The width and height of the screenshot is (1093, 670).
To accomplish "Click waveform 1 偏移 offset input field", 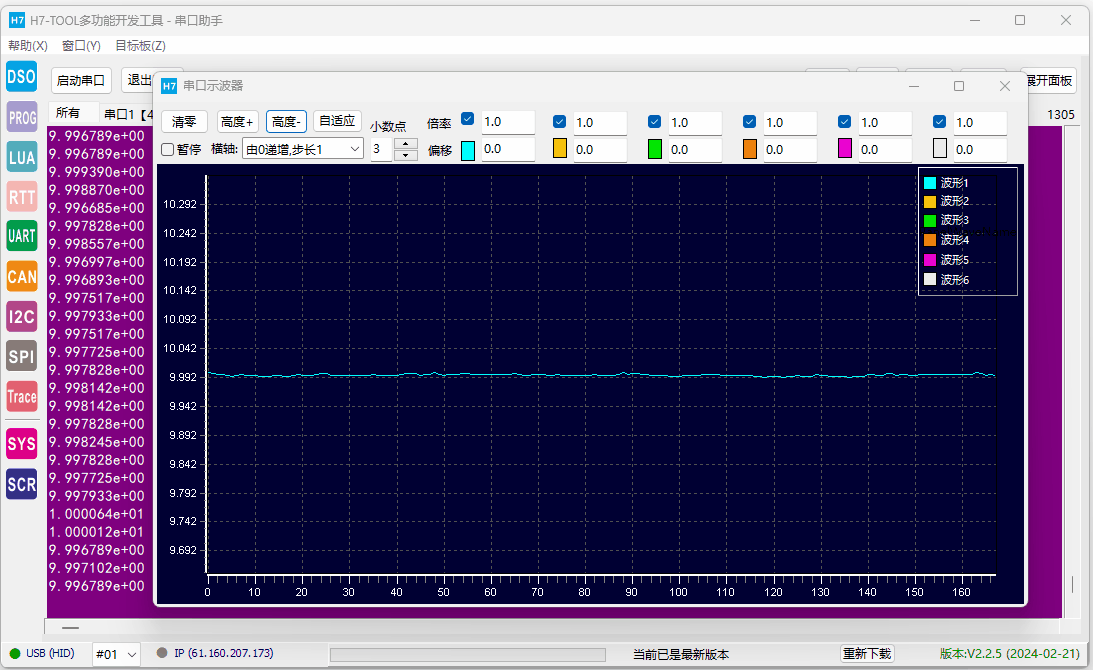I will click(507, 149).
